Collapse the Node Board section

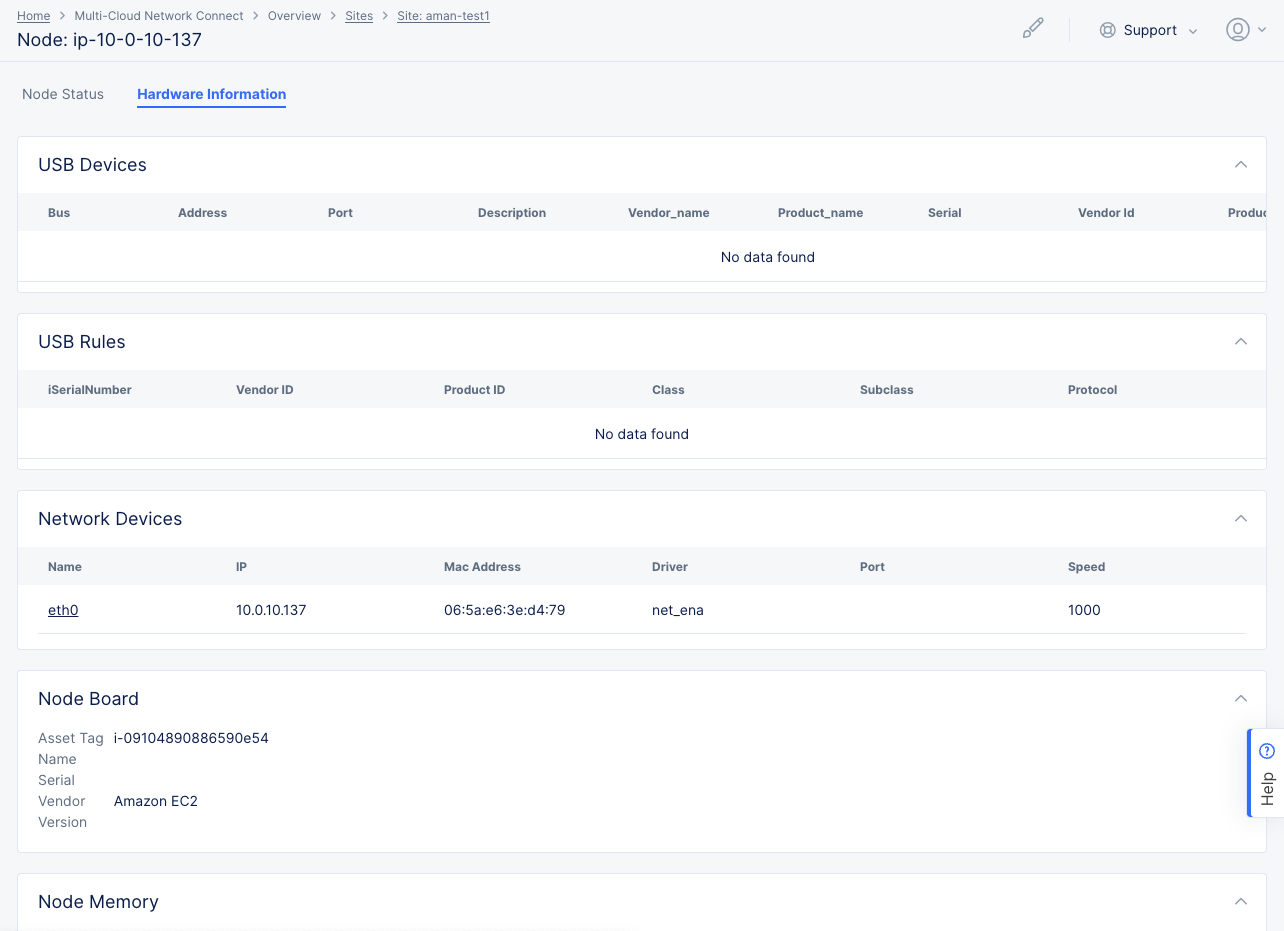1241,698
